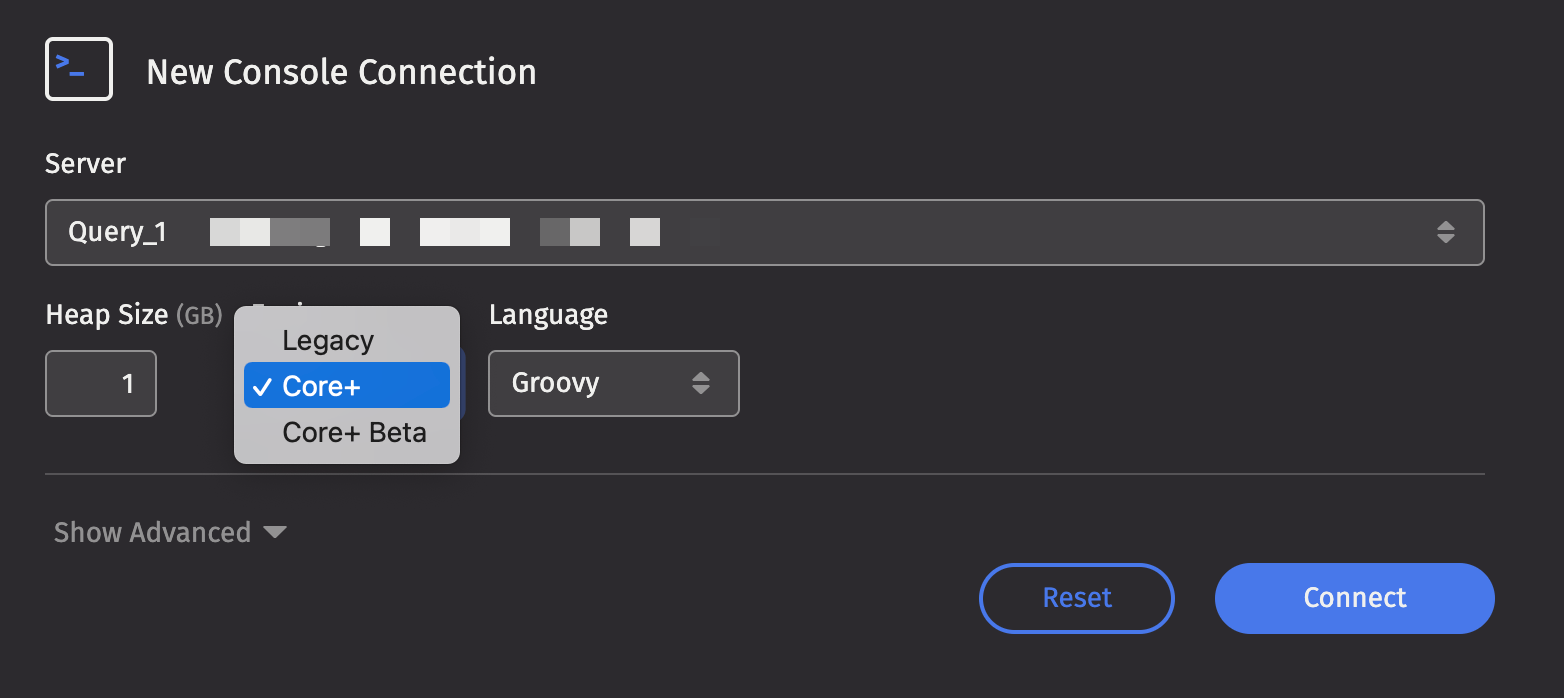Expand the Show Advanced section
This screenshot has height=698, width=1564.
point(152,532)
